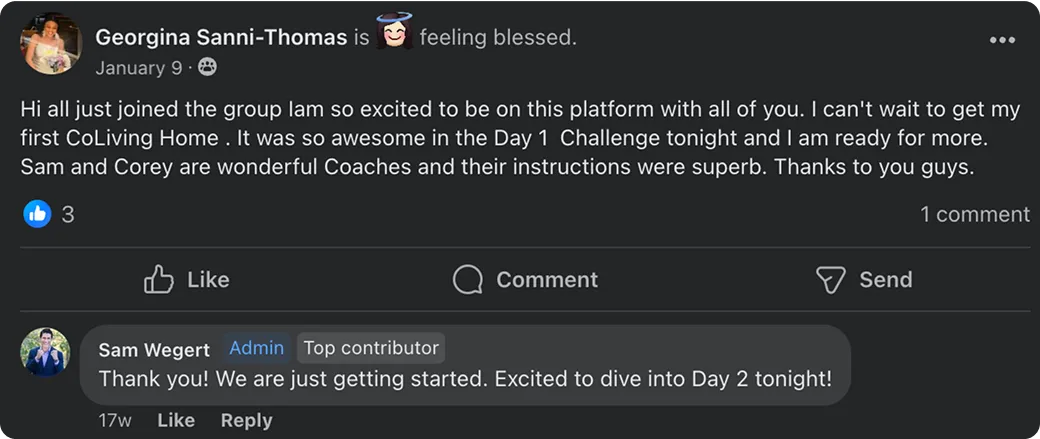Screen dimensions: 1040x439
Task: Like Sam Wegert's comment
Action: (176, 421)
